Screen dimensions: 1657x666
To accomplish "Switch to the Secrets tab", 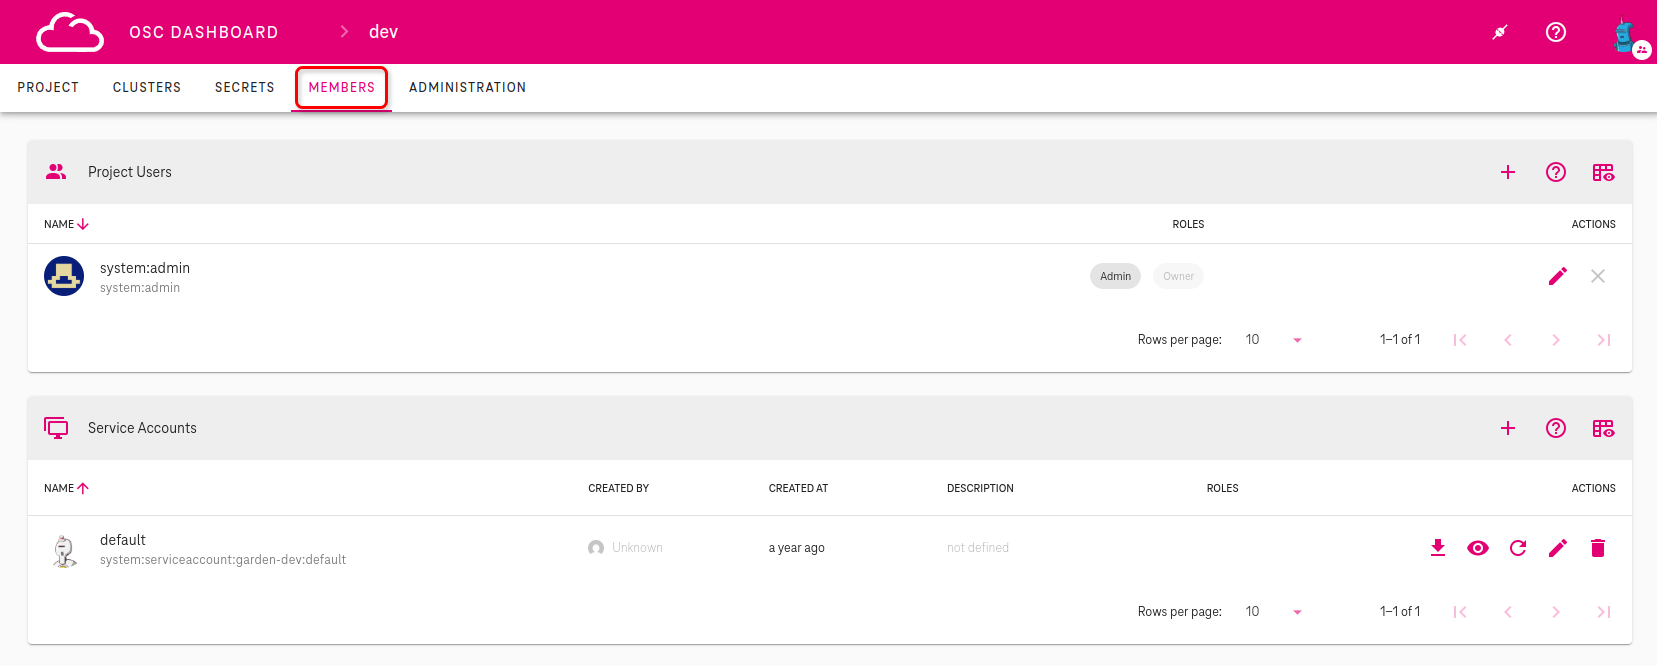I will 245,88.
